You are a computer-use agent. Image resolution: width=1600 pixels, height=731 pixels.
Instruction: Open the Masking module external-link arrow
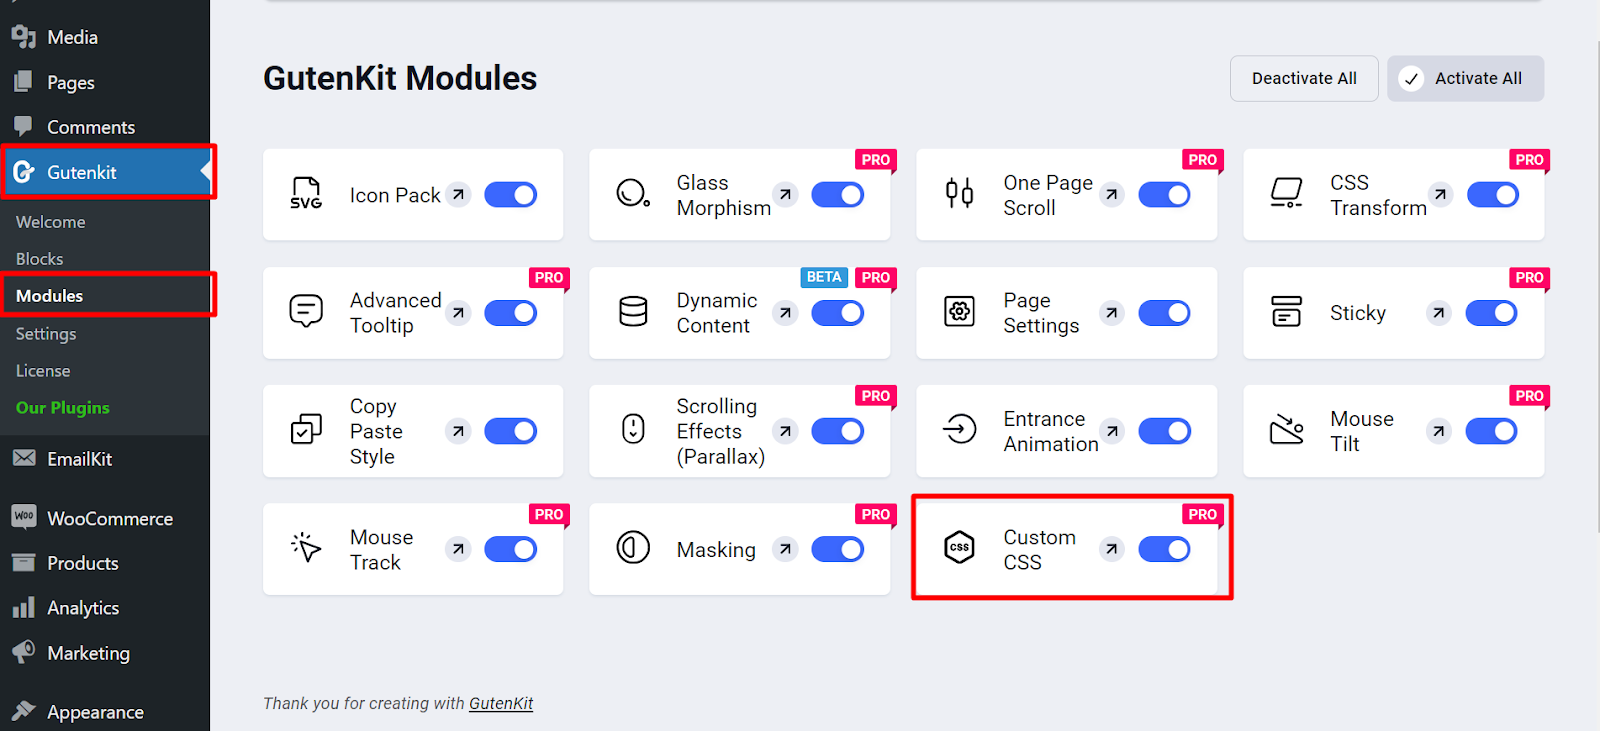(786, 549)
